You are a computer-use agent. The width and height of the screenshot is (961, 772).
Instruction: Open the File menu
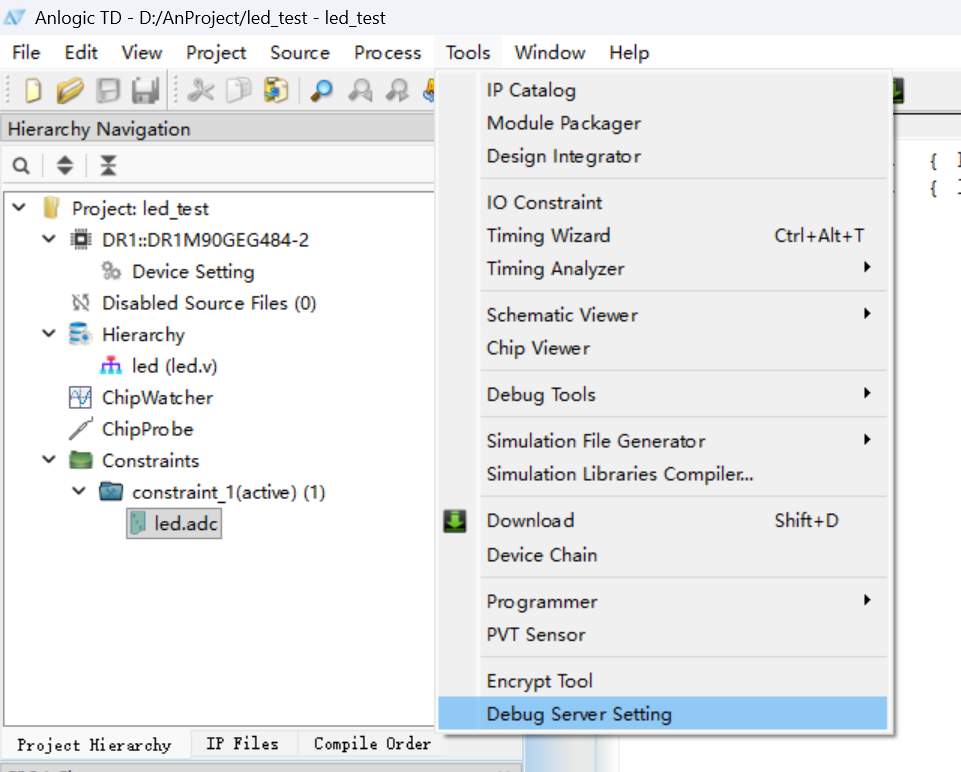[26, 53]
